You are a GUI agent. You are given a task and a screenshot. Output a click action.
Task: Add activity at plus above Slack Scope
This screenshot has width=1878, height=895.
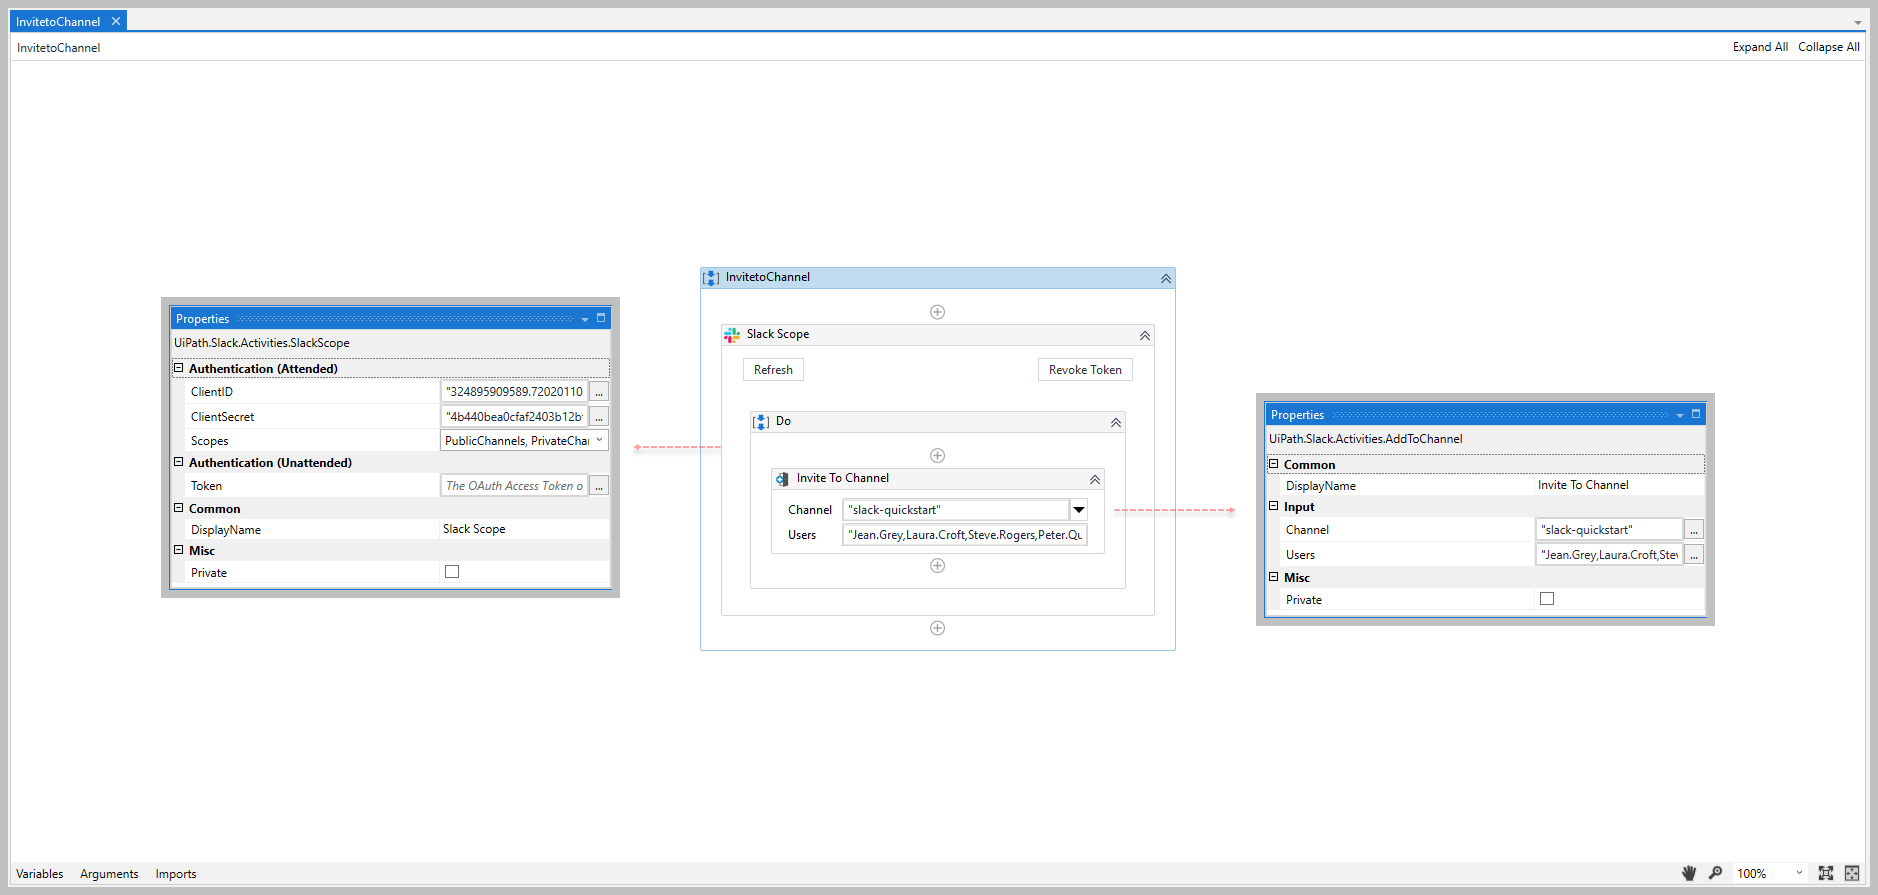point(937,312)
